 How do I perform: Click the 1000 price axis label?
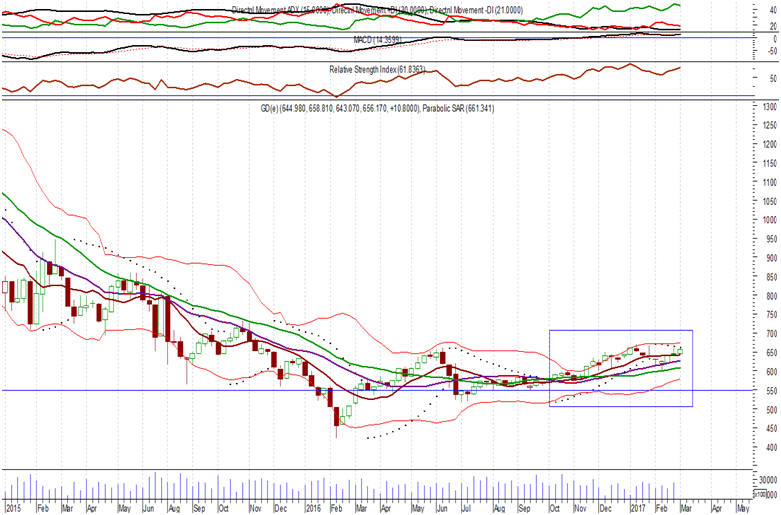770,220
